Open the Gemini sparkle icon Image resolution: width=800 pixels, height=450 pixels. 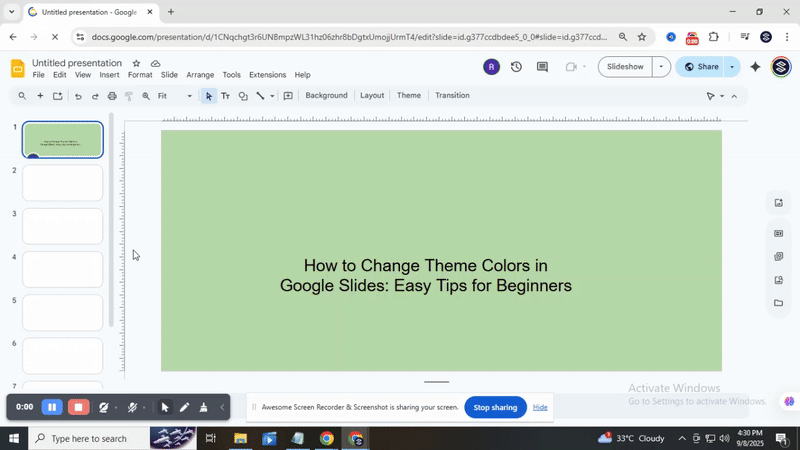[755, 67]
